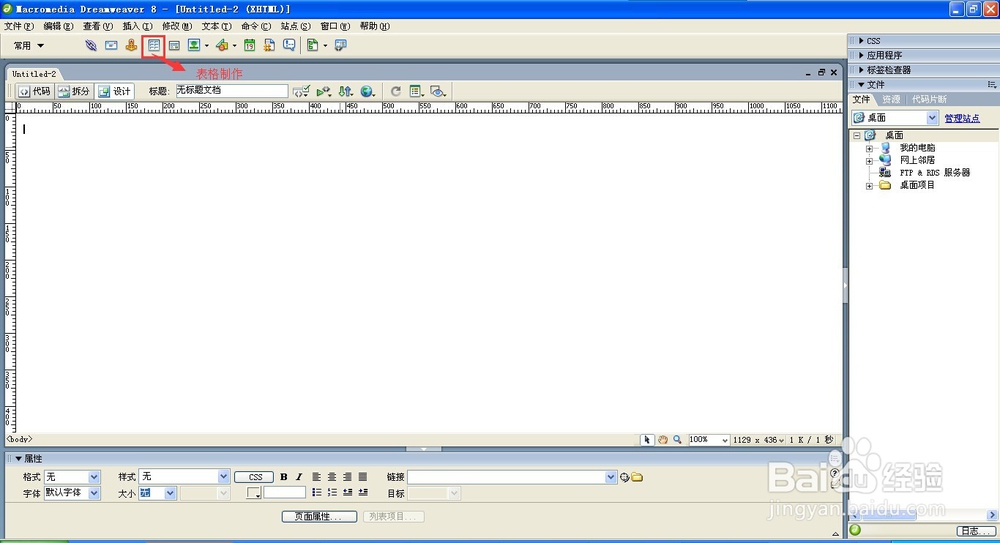This screenshot has width=1000, height=543.
Task: Insert a server-side include
Action: tap(269, 45)
